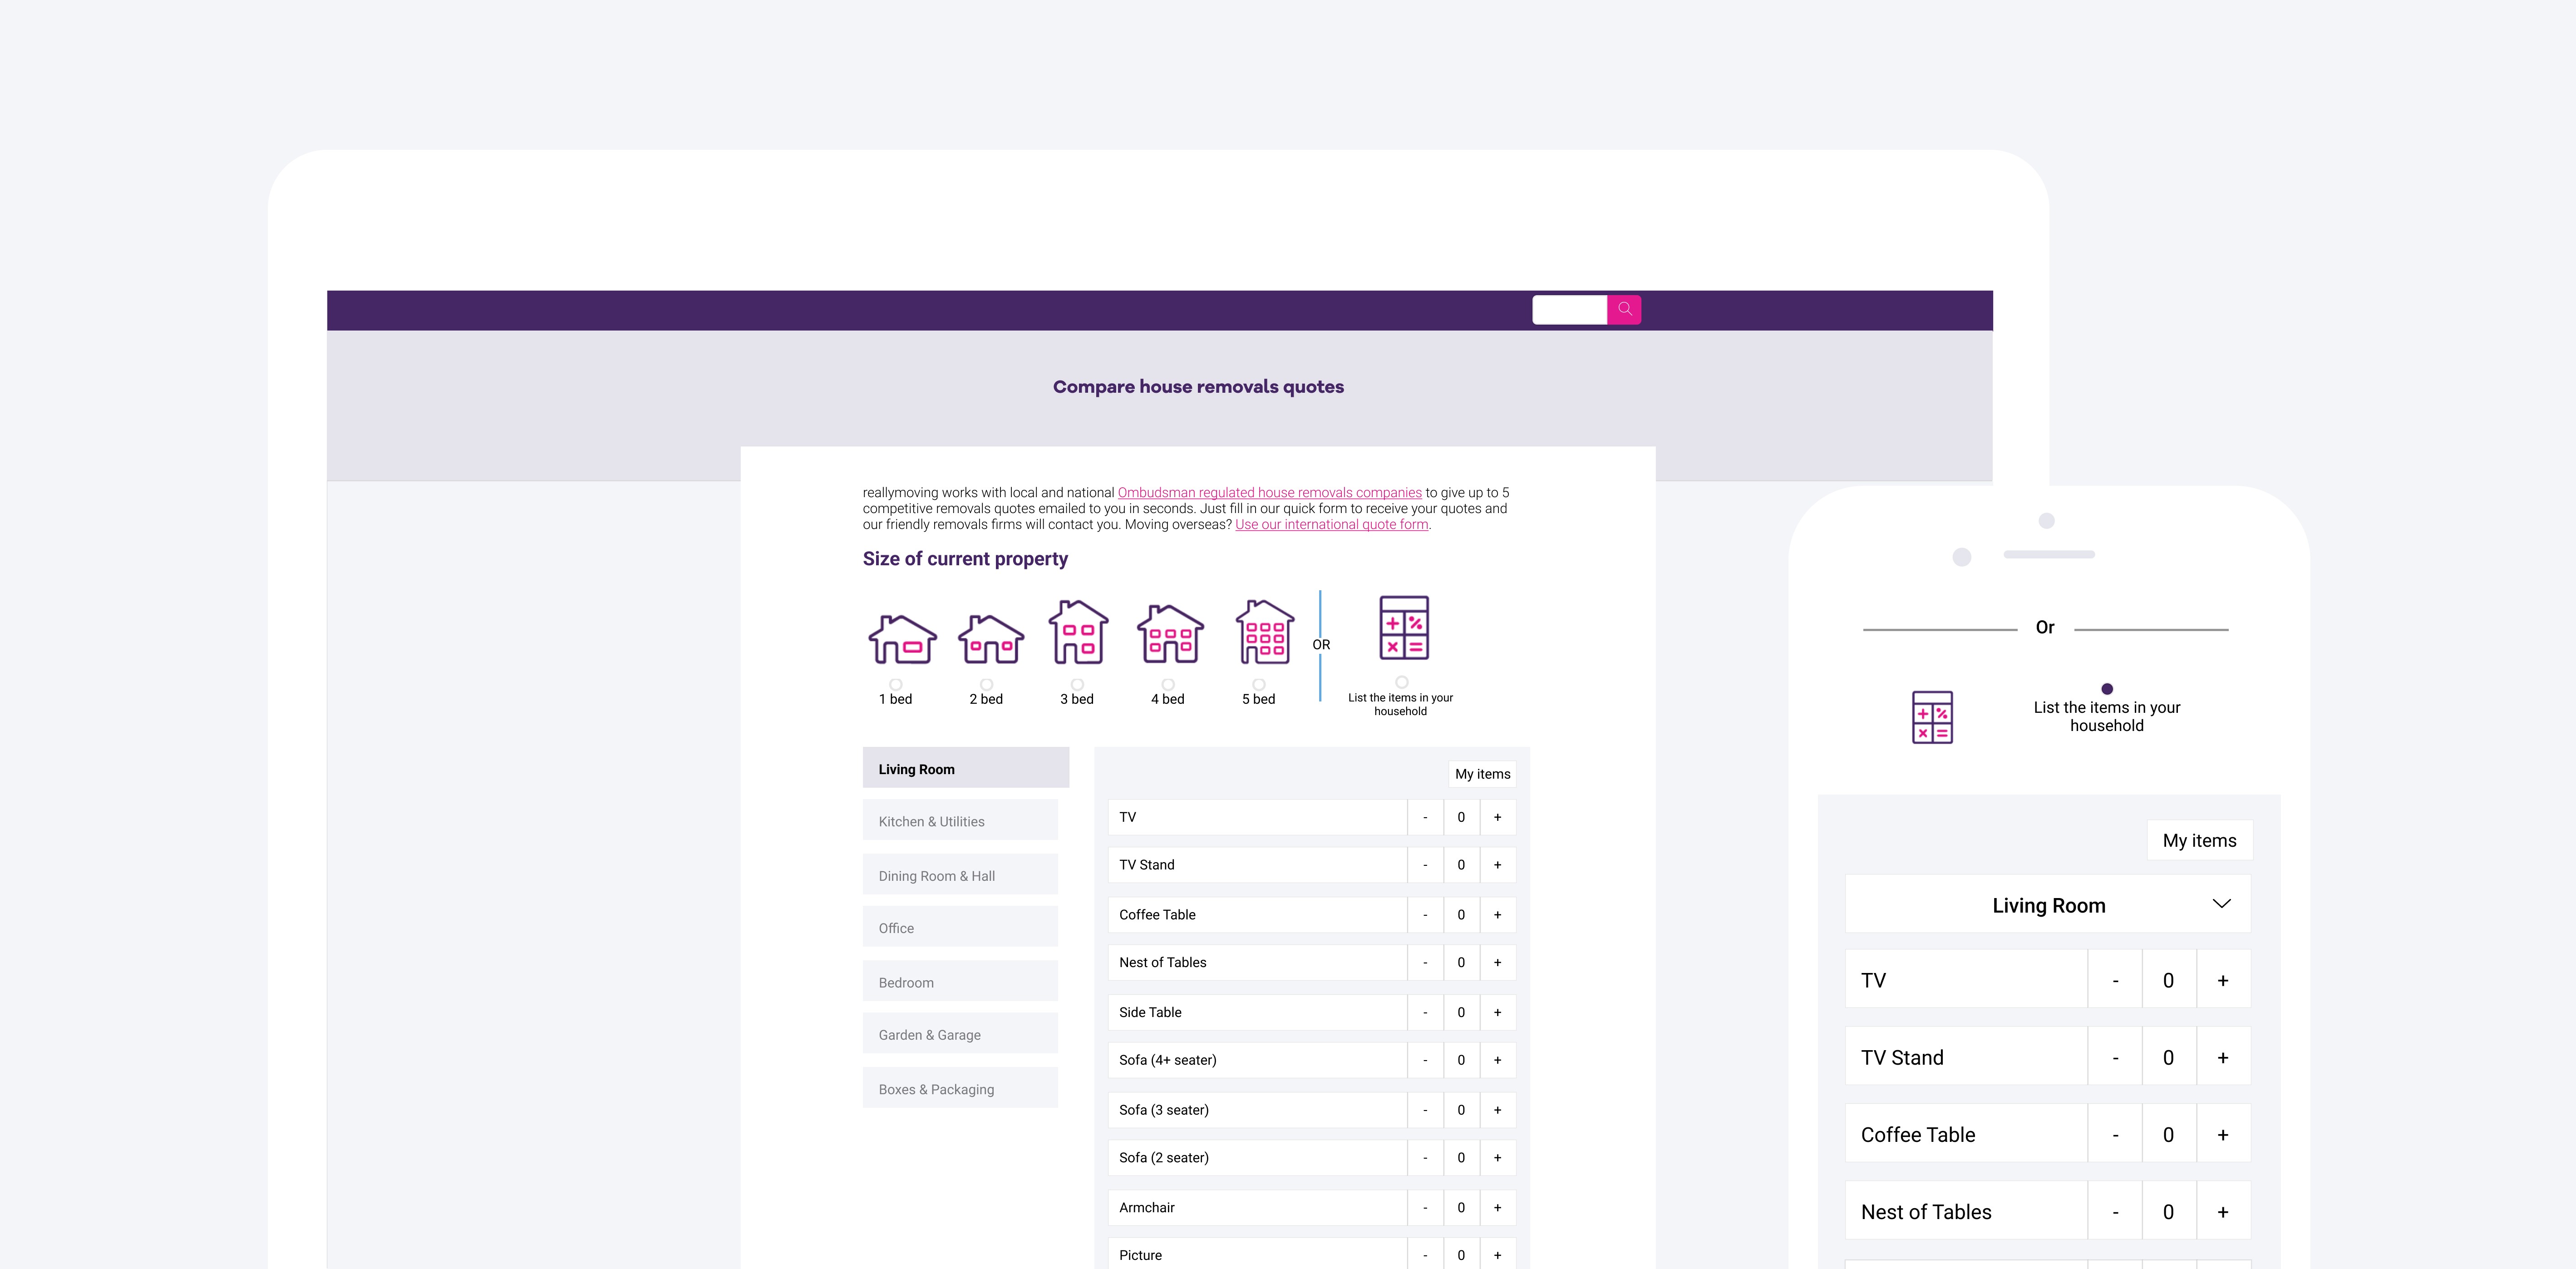Open the Kitchen & Utilities tab
Image resolution: width=2576 pixels, height=1269 pixels.
960,820
